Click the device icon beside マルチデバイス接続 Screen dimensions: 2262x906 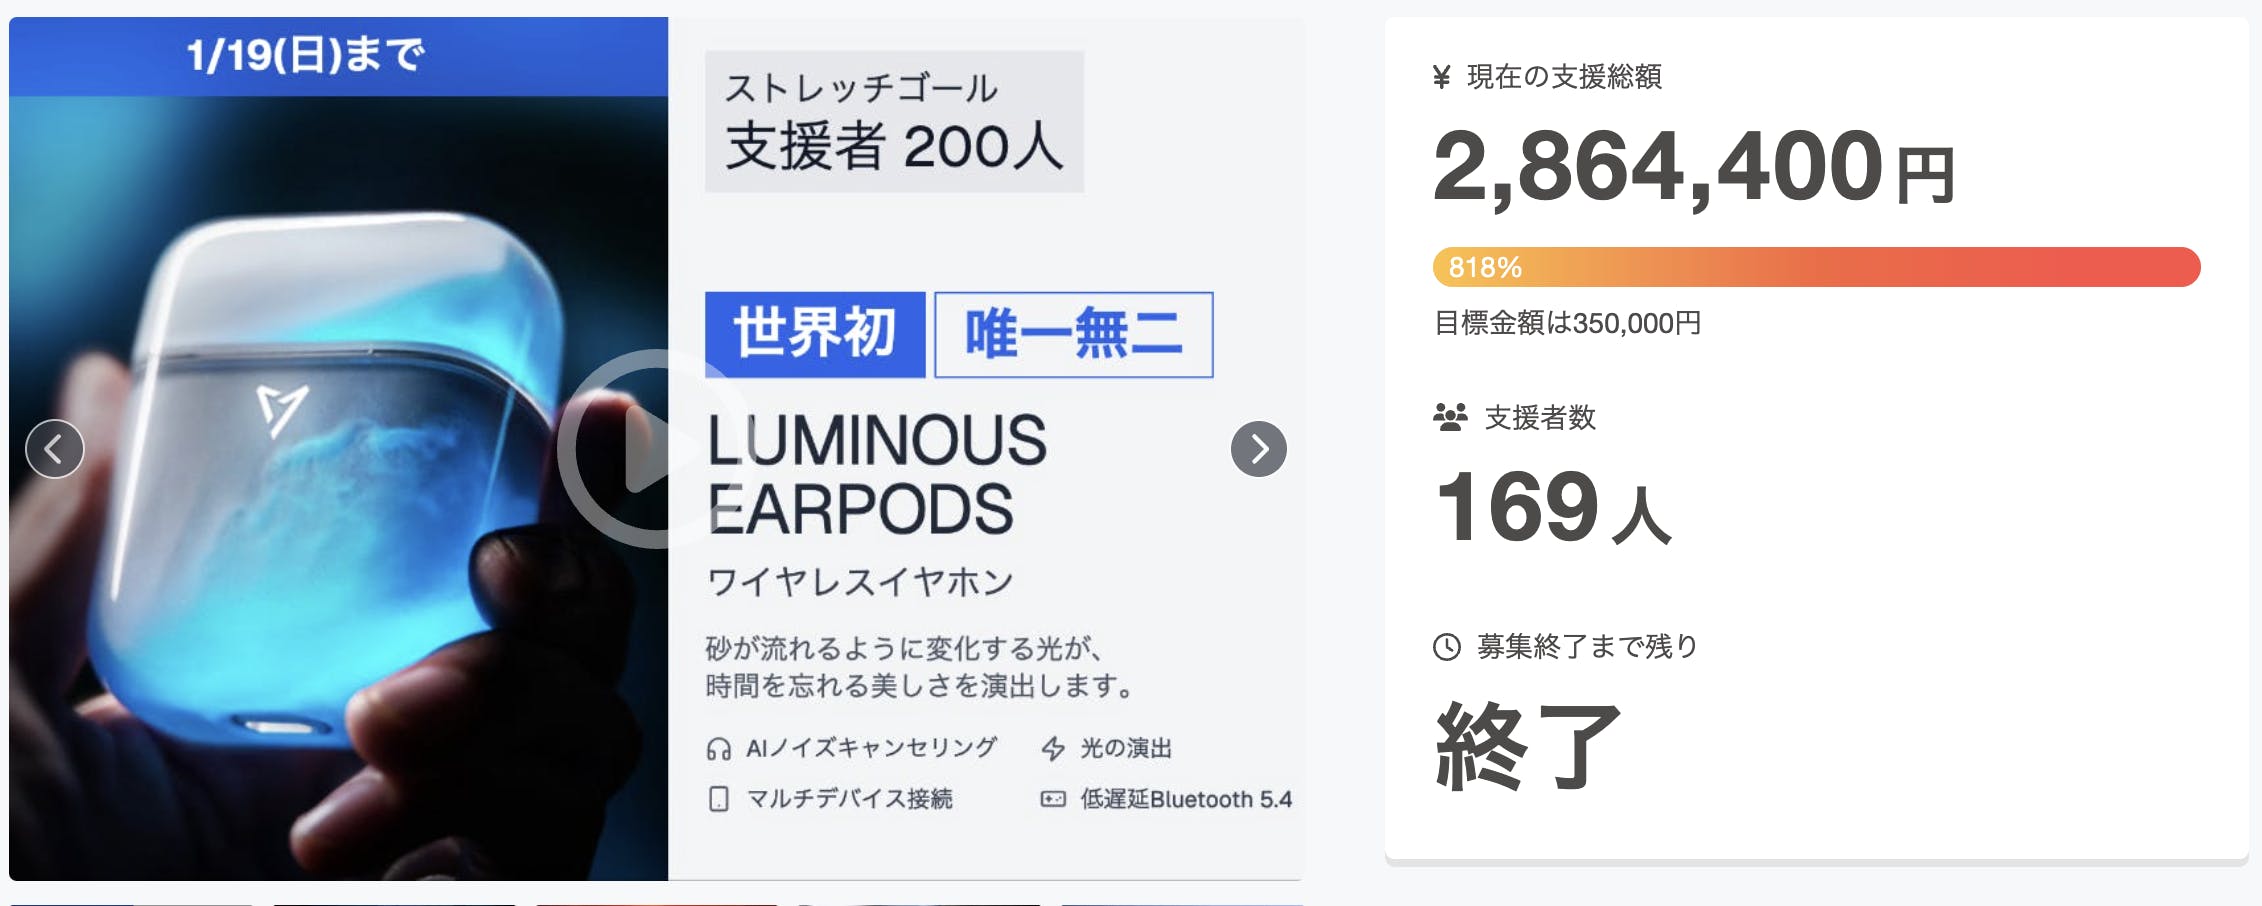coord(718,799)
